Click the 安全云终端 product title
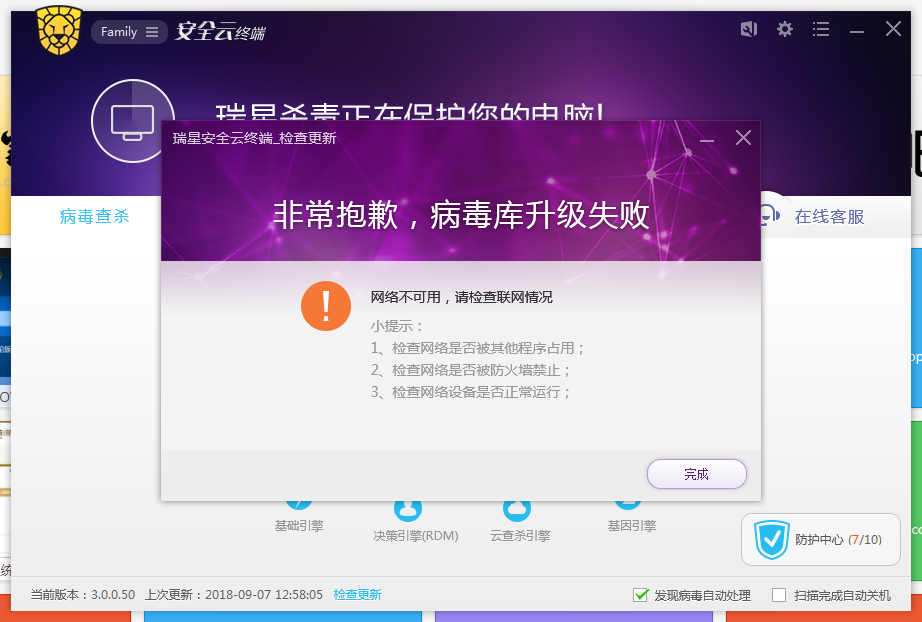Viewport: 922px width, 622px height. pyautogui.click(x=221, y=31)
